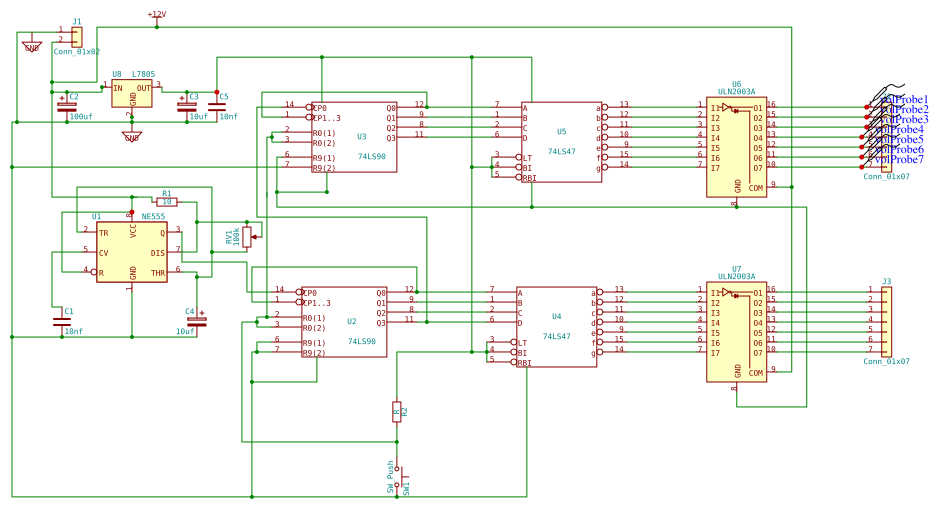Click the L7805 value label

tap(144, 74)
